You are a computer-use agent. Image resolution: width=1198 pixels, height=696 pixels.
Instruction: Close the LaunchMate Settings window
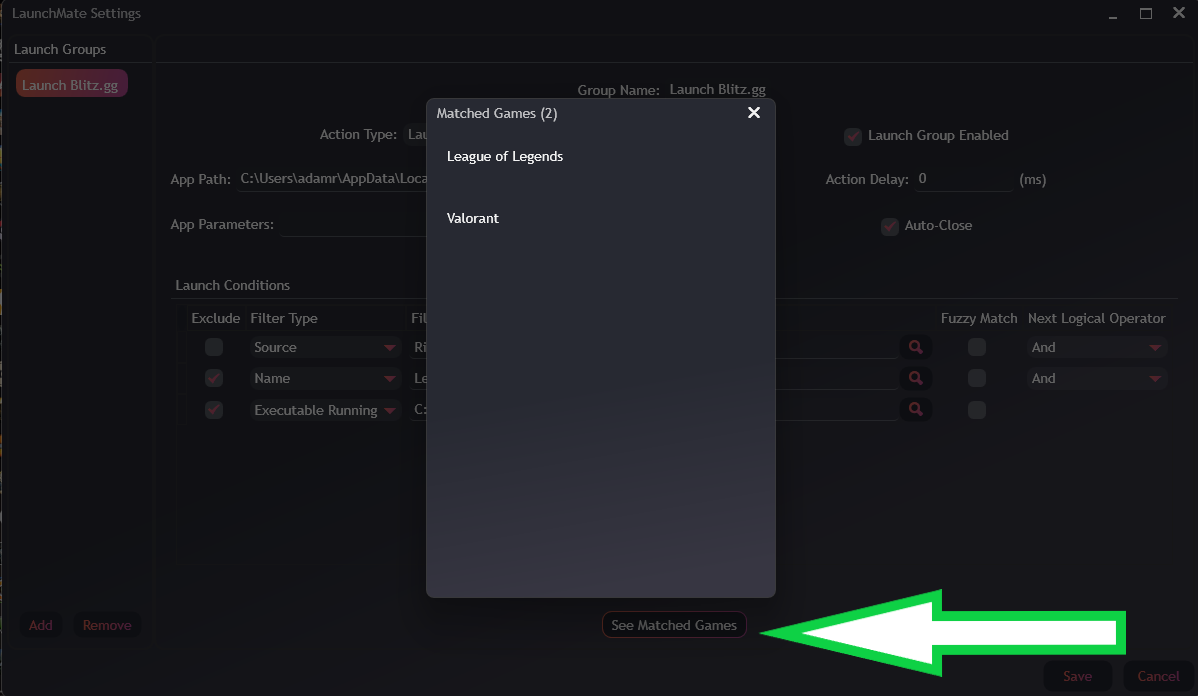coord(1178,14)
